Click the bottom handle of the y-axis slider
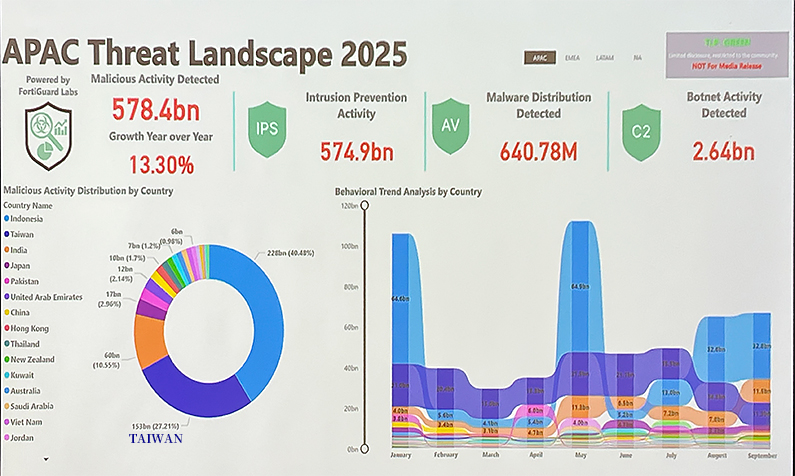Screen dimensions: 795x476 pos(366,450)
